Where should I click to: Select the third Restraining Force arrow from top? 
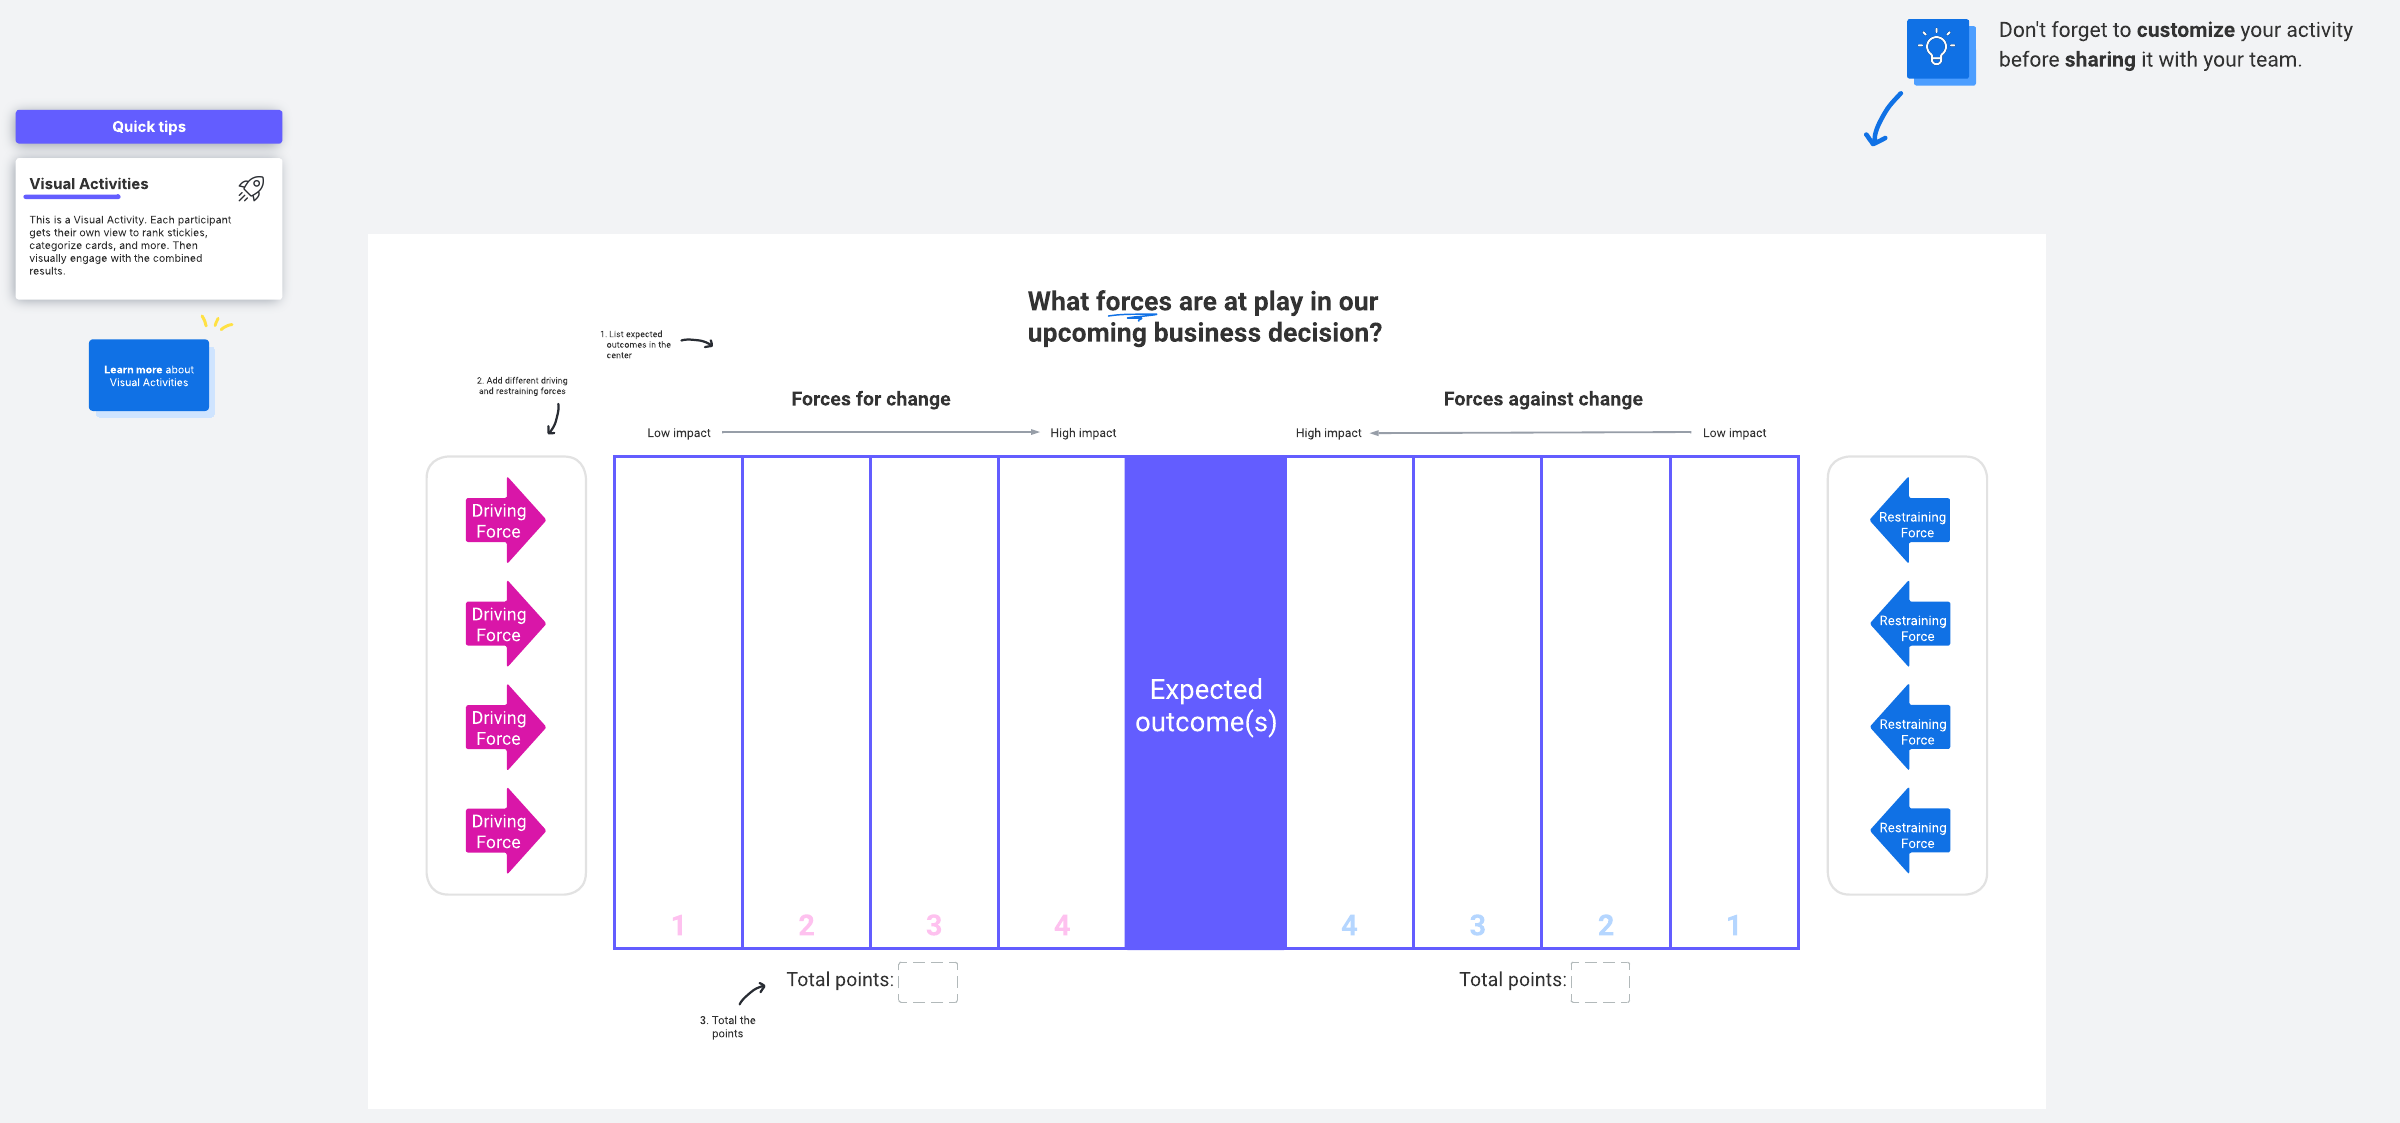pyautogui.click(x=1911, y=728)
